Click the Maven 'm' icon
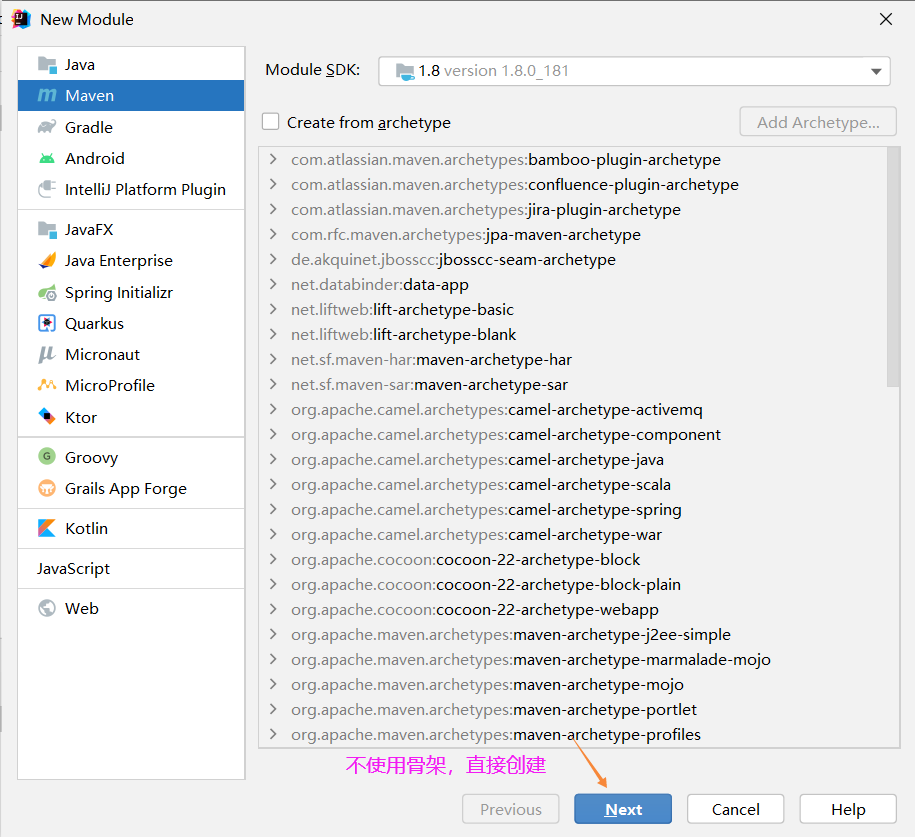915x837 pixels. click(47, 95)
